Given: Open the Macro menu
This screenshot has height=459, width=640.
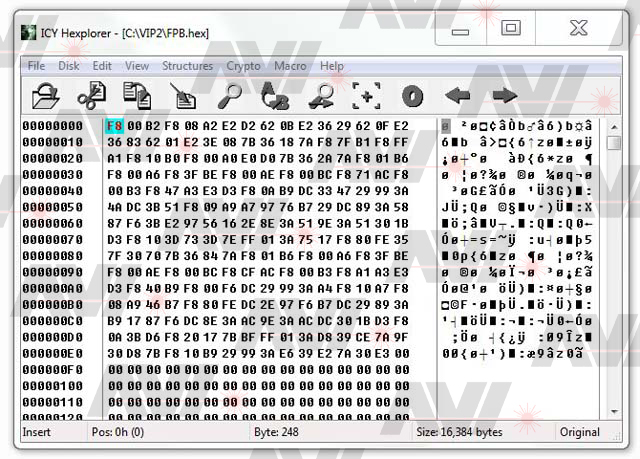Looking at the screenshot, I should 290,66.
